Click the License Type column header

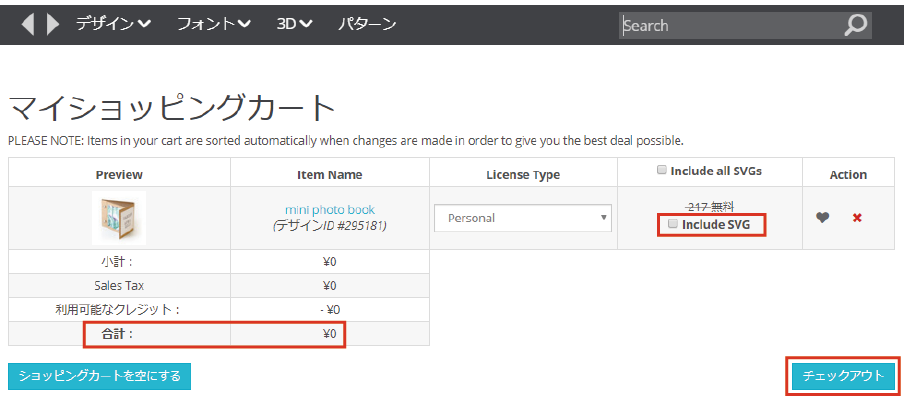(523, 174)
